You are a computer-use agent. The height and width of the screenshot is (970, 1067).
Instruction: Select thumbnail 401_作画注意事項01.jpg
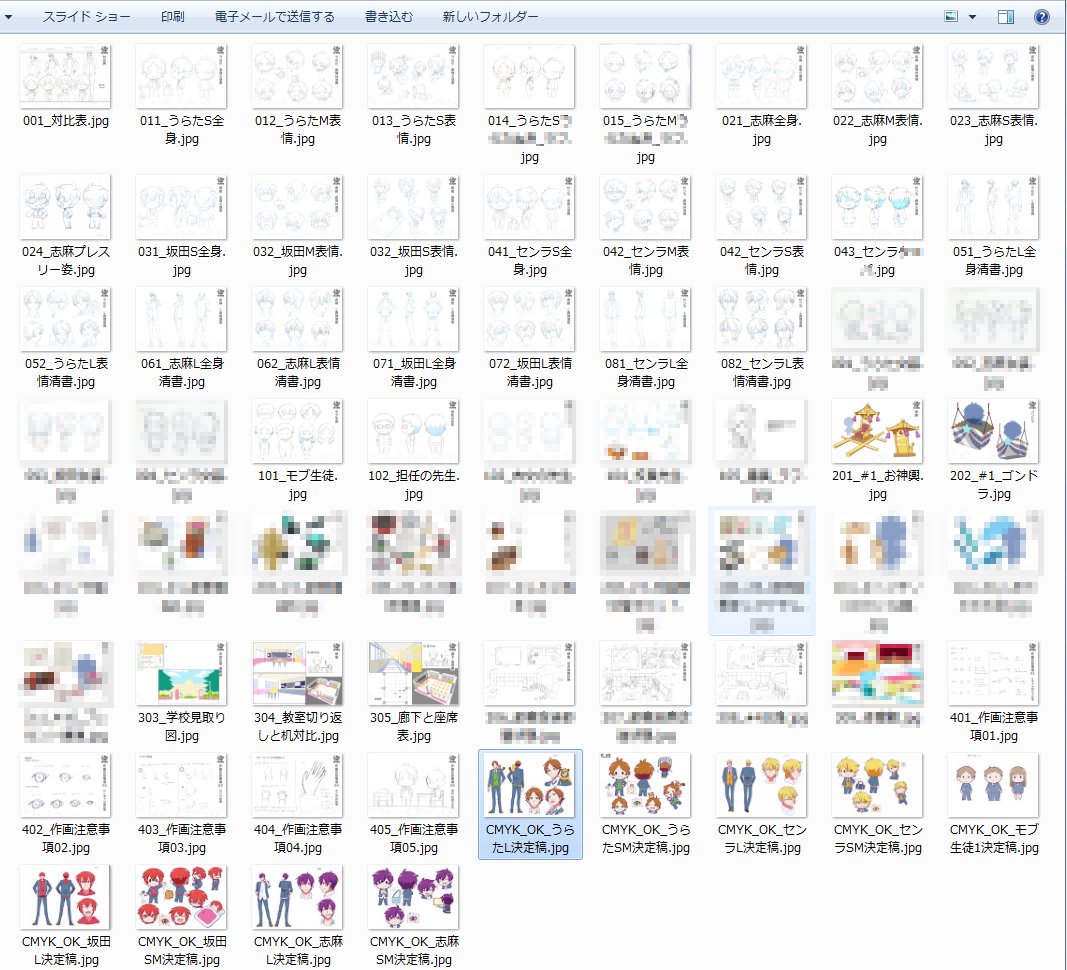point(994,674)
